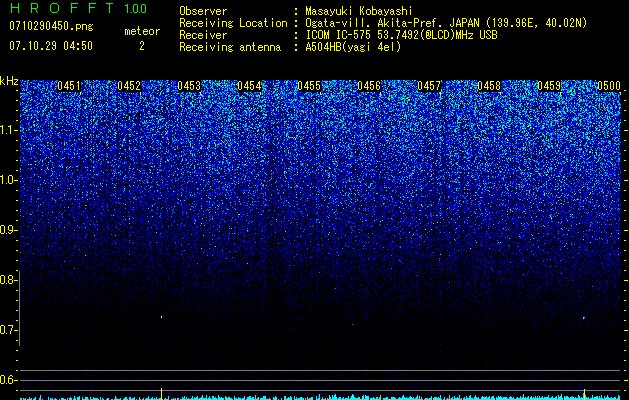Click the 1.0 kHz axis label
Screen dimensions: 629x400
(x=7, y=181)
